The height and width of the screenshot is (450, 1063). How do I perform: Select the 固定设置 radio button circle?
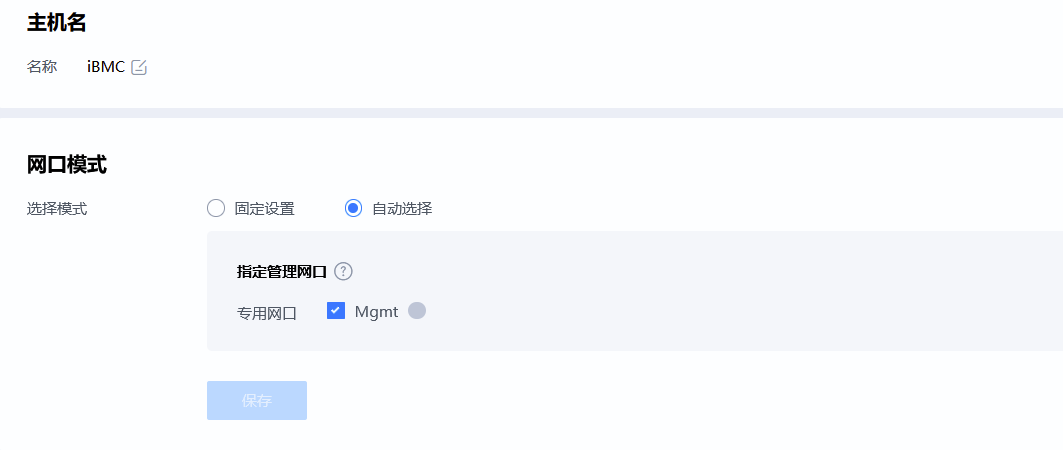216,208
